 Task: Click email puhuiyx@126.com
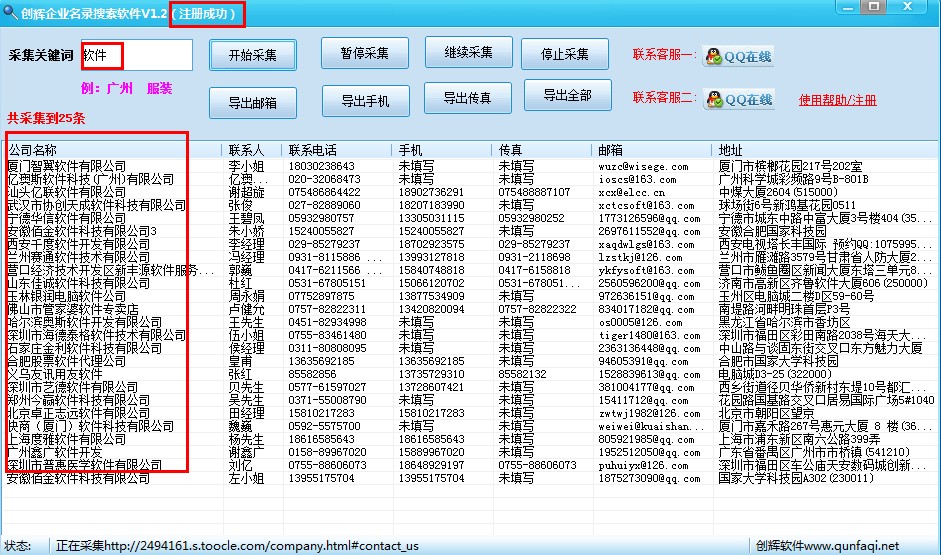click(x=643, y=465)
